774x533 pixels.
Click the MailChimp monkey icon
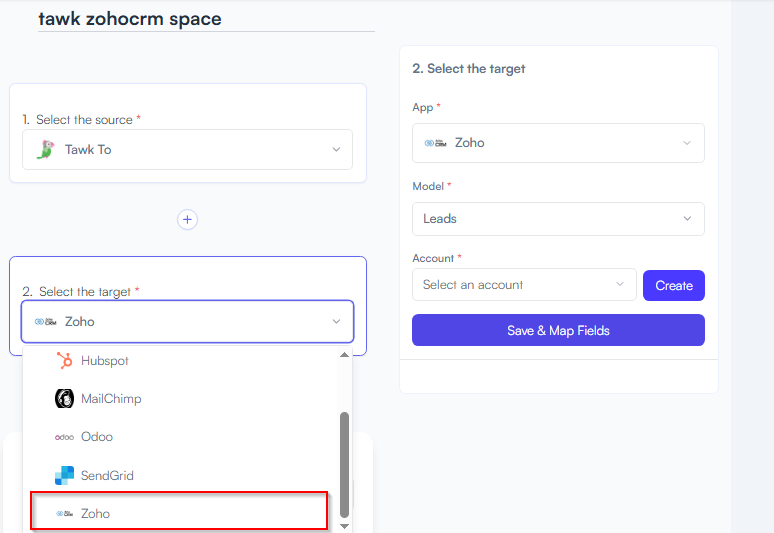click(x=64, y=399)
